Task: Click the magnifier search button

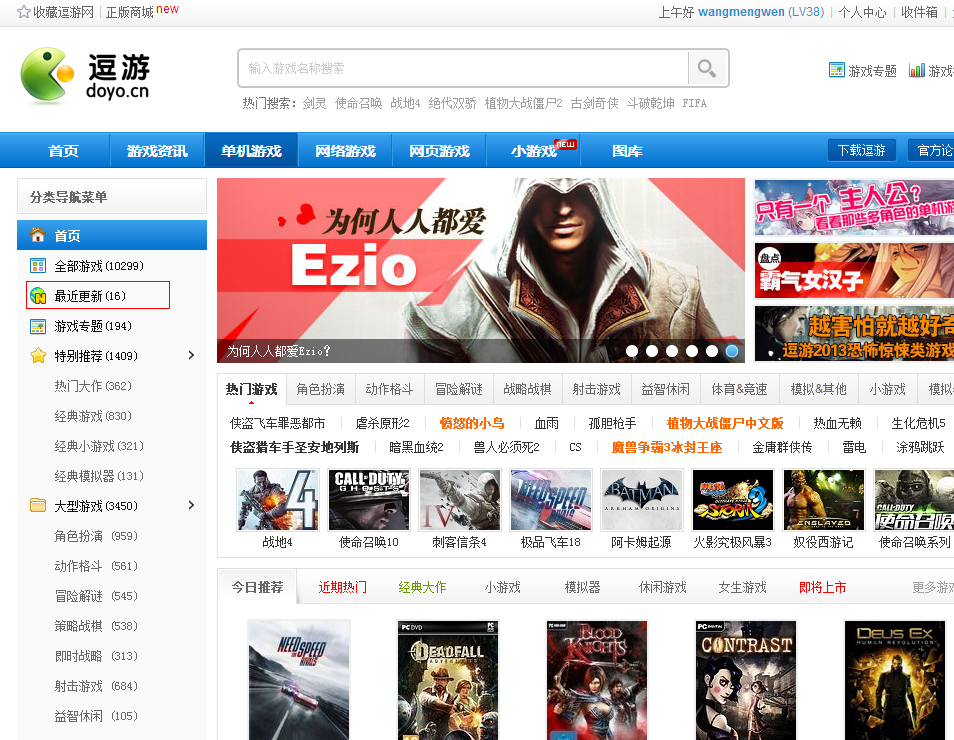Action: click(x=707, y=68)
